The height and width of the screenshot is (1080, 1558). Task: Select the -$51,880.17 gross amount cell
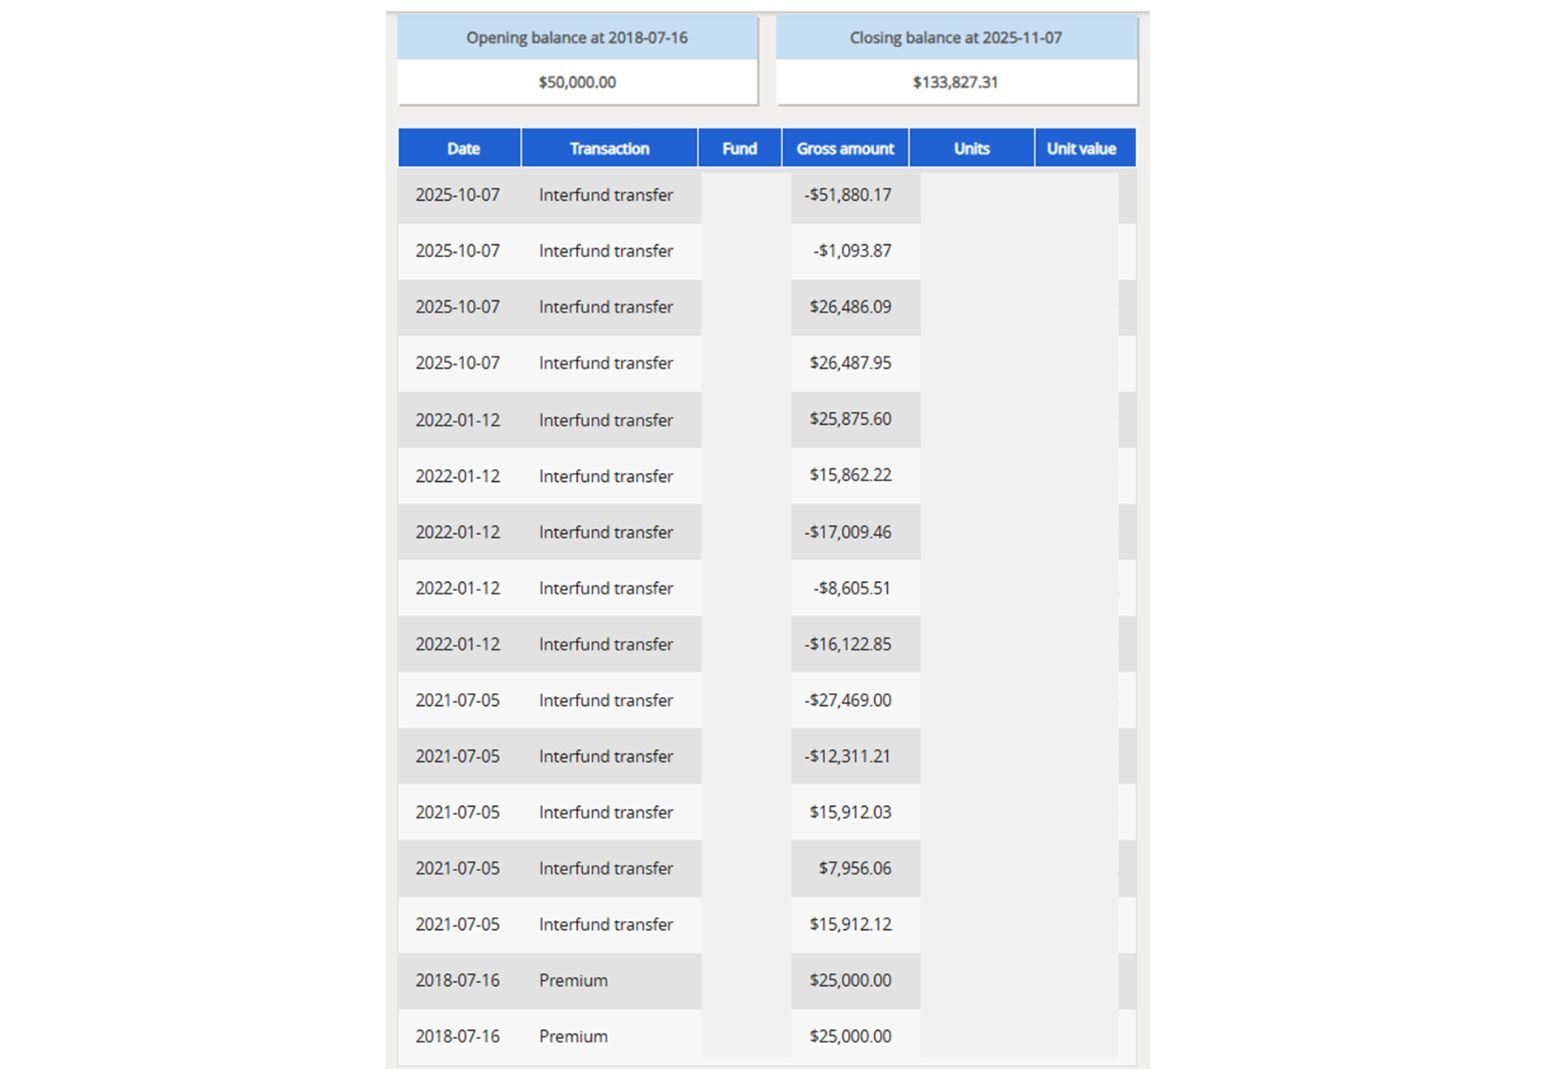(848, 195)
